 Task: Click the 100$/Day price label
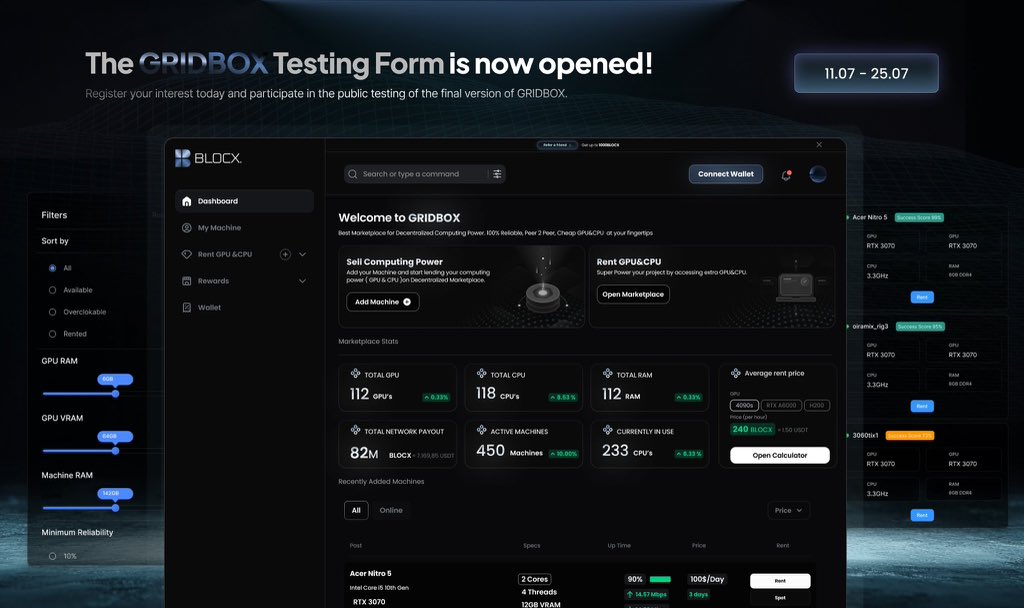coord(707,579)
